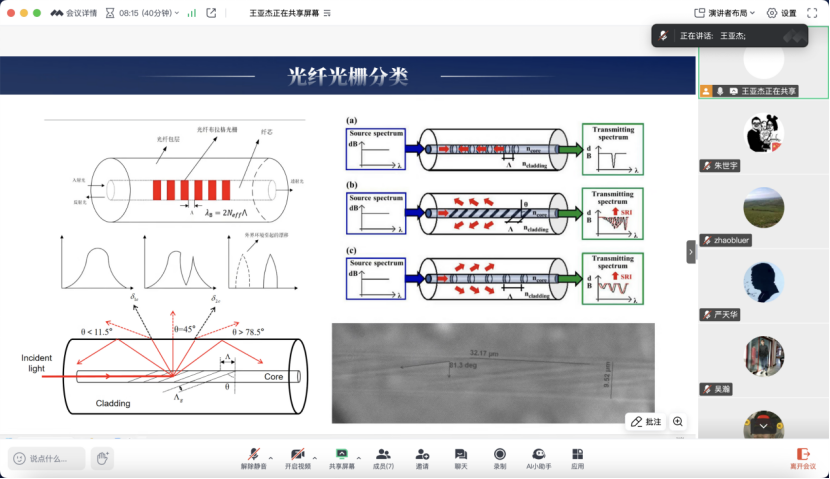Viewport: 830px width, 479px height.
Task: Click the 邀请 invite icon
Action: 422,454
